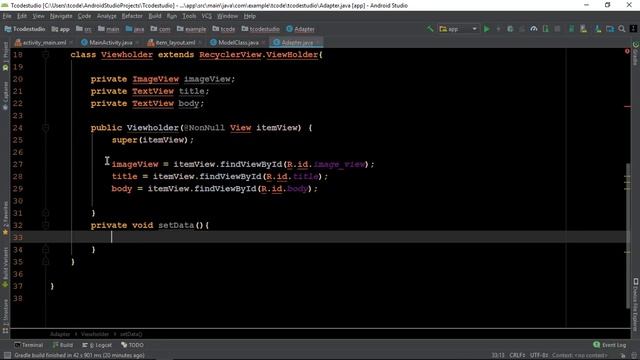The height and width of the screenshot is (360, 640).
Task: Click the app module breadcrumb
Action: coord(60,29)
